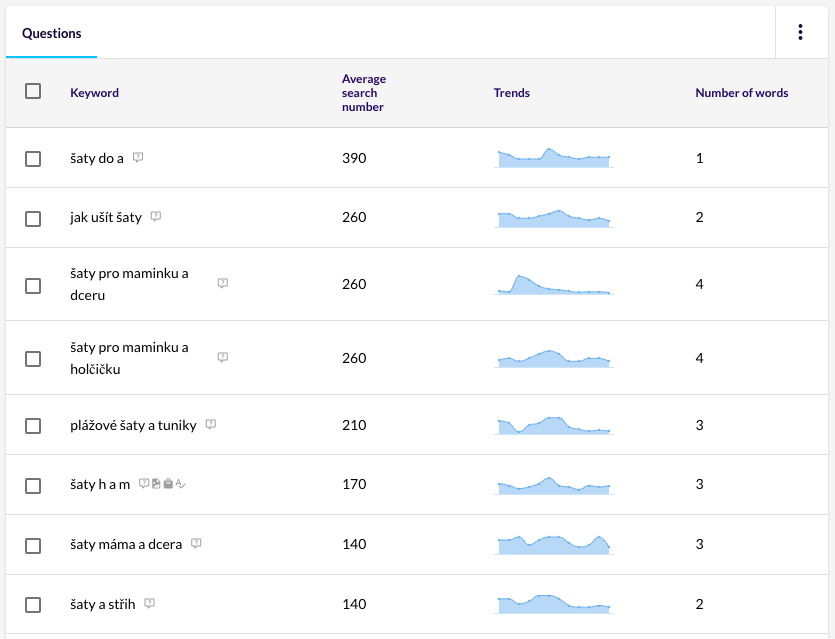The width and height of the screenshot is (835, 639).
Task: Enable checkbox for "šaty máma a dcera"
Action: 33,546
